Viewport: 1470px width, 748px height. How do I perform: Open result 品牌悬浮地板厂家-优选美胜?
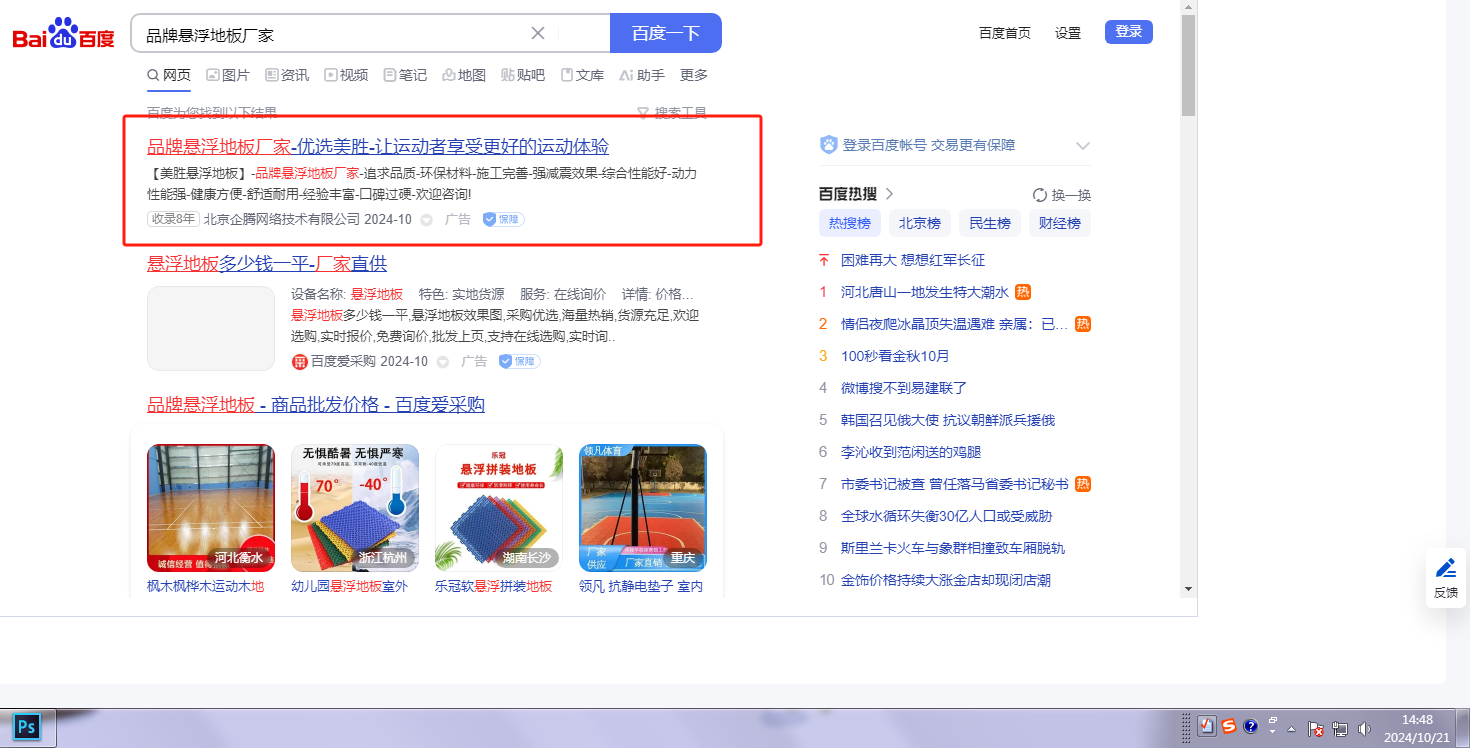pos(378,147)
